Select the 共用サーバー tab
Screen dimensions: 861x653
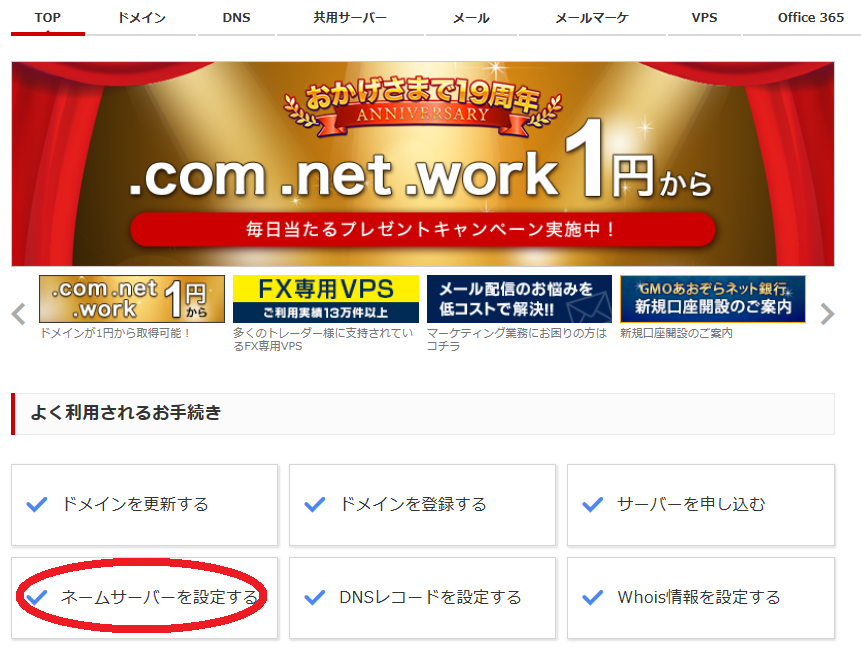[350, 18]
